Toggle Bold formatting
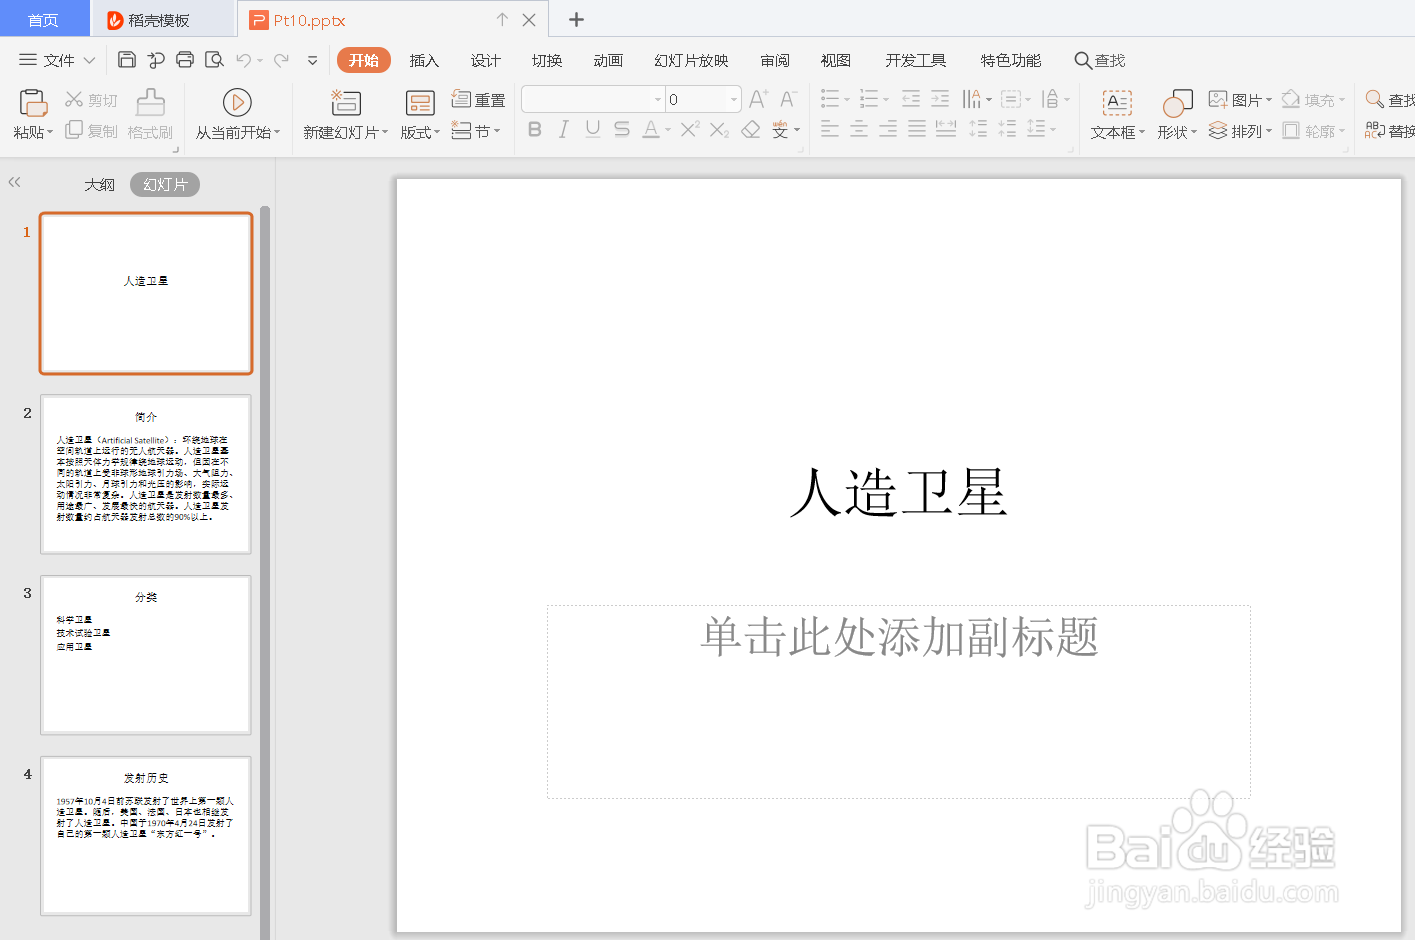Screen dimensions: 1415x940 [x=535, y=129]
